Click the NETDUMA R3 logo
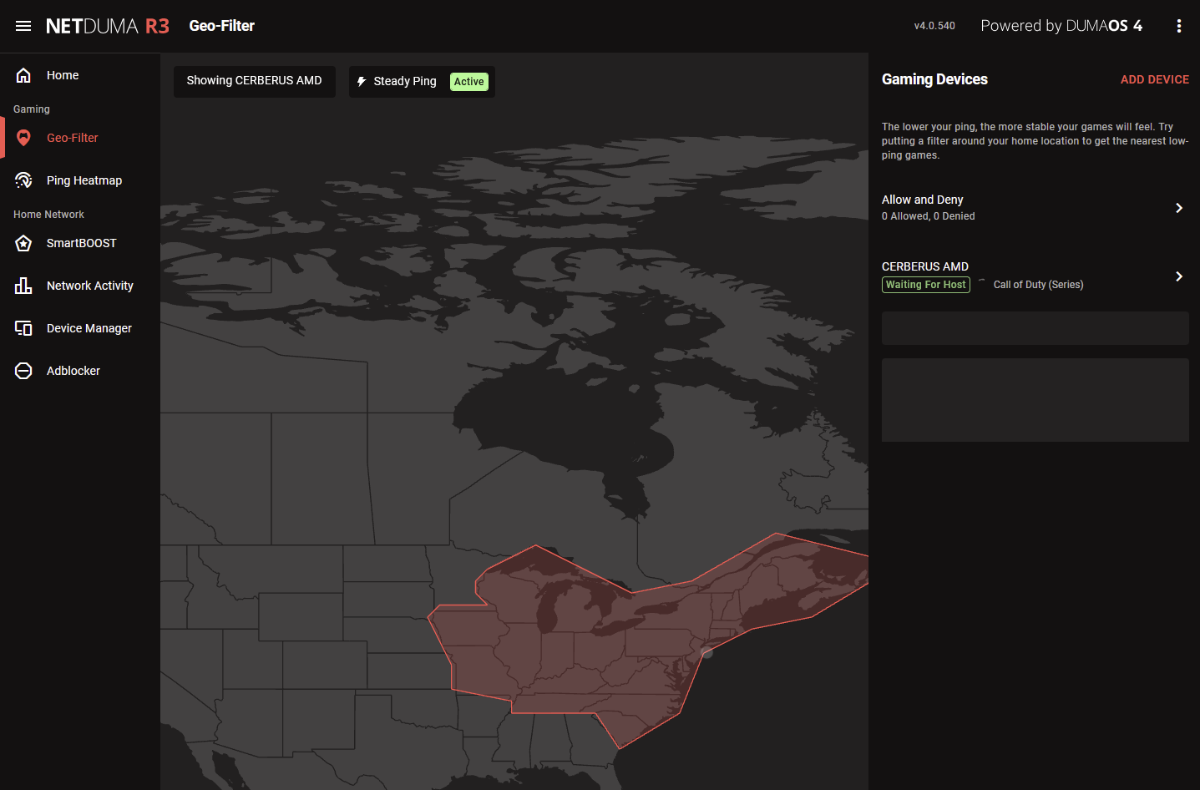The image size is (1200, 790). [108, 26]
